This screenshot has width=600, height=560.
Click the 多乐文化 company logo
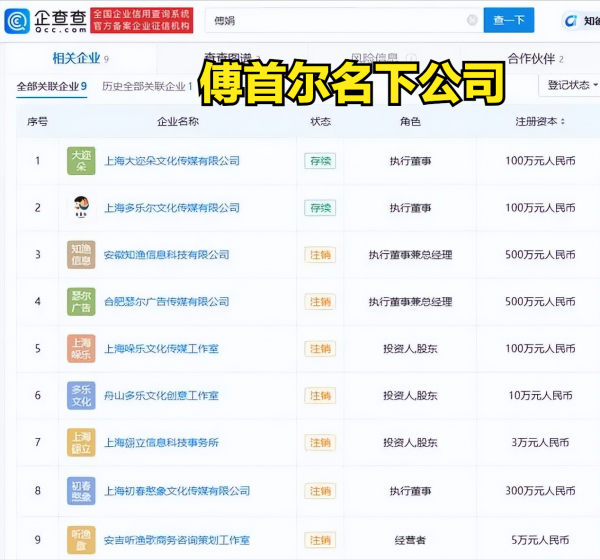[x=81, y=395]
